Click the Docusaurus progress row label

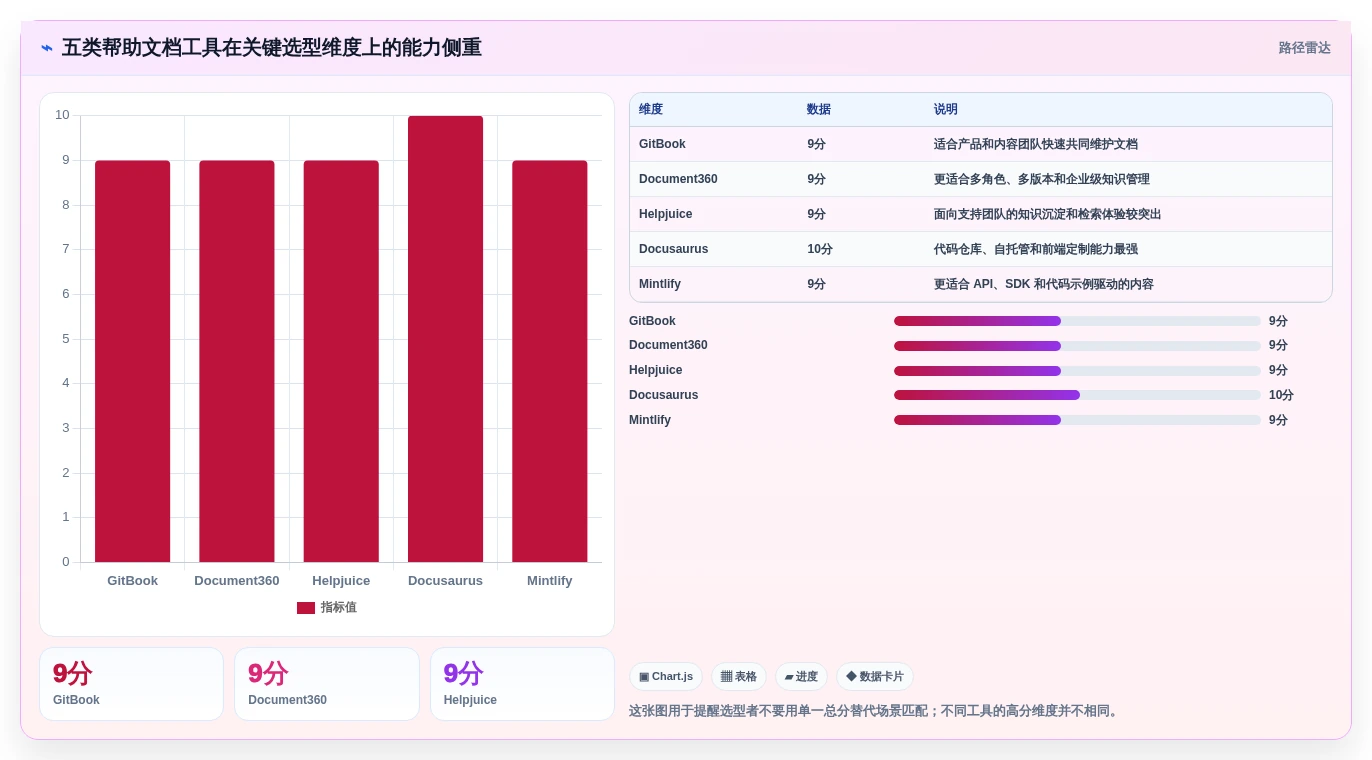[664, 395]
